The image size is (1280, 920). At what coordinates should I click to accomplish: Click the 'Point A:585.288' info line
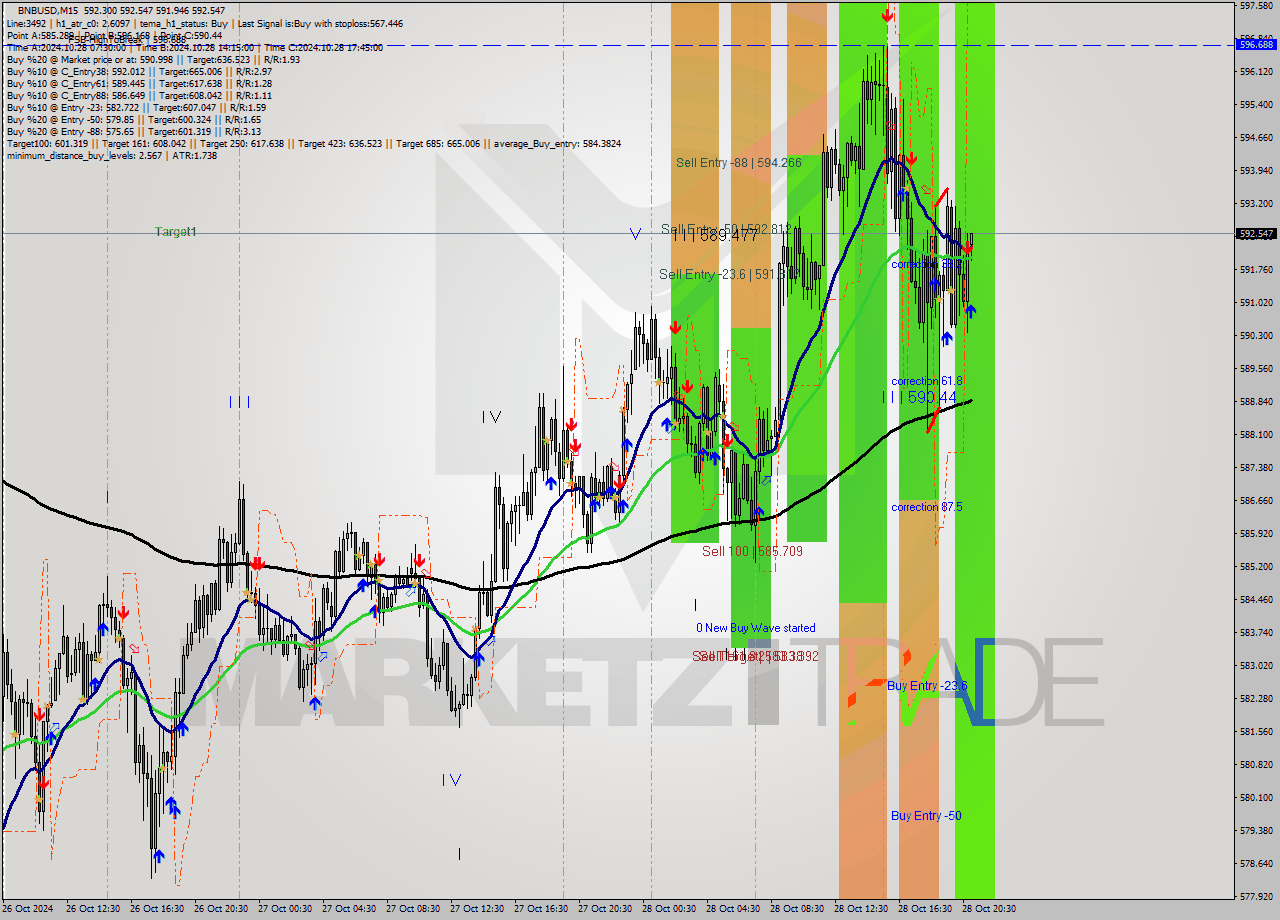tap(114, 35)
